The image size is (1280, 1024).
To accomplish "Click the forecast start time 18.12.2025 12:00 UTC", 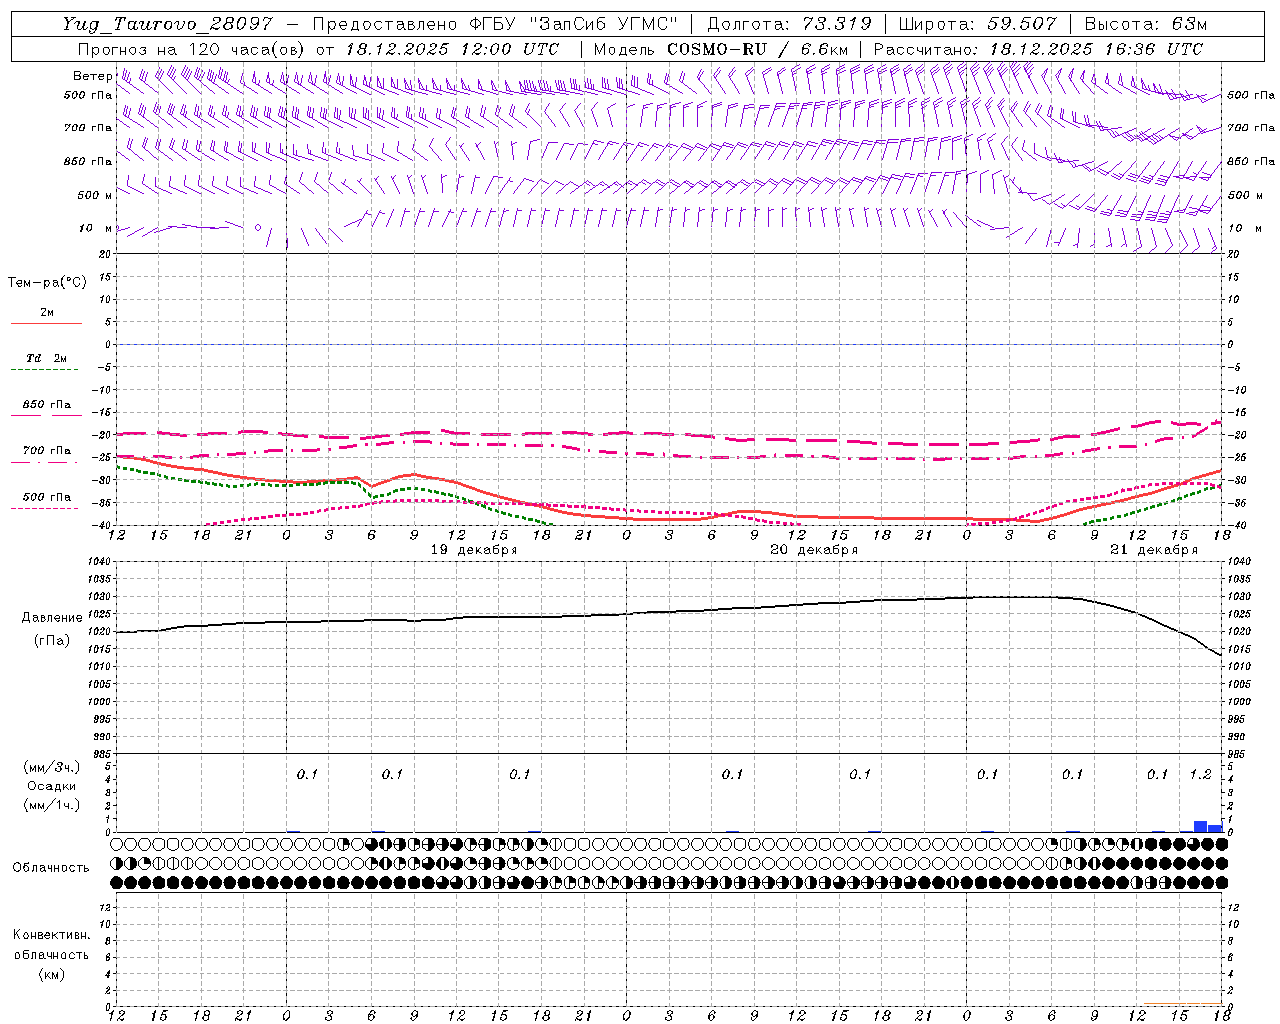I will click(x=452, y=49).
